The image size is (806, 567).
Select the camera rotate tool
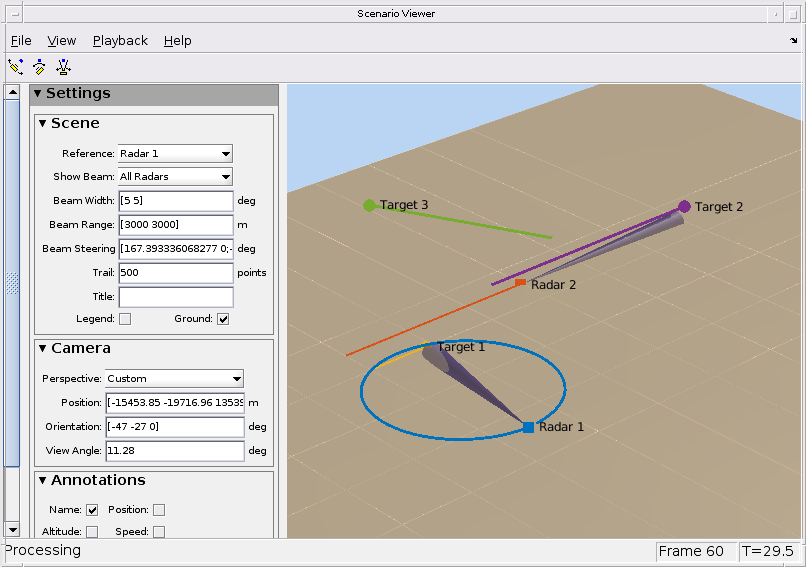[x=40, y=67]
